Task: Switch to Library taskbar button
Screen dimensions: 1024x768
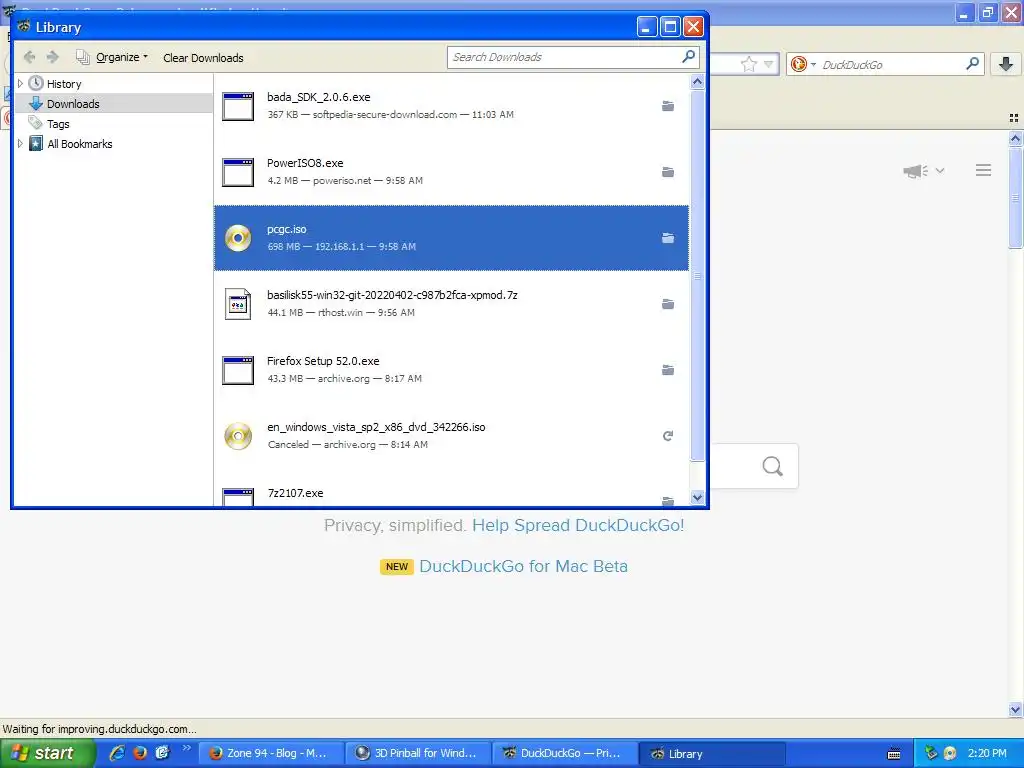Action: pos(712,753)
